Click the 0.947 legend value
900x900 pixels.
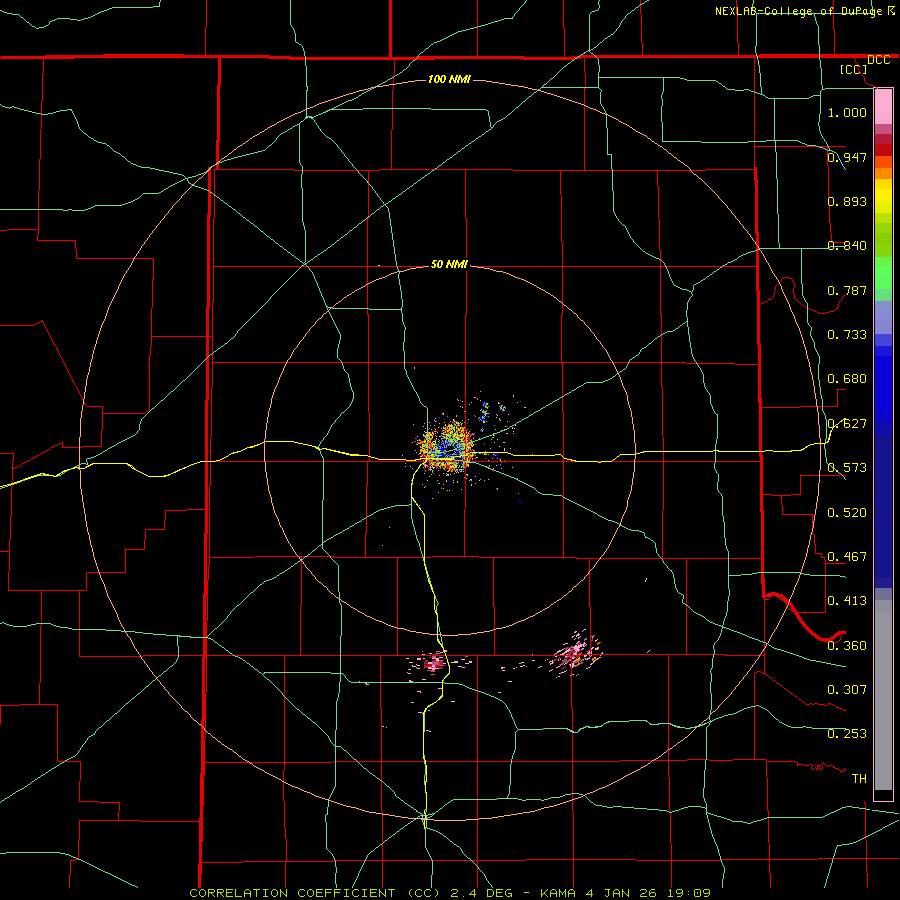[847, 157]
